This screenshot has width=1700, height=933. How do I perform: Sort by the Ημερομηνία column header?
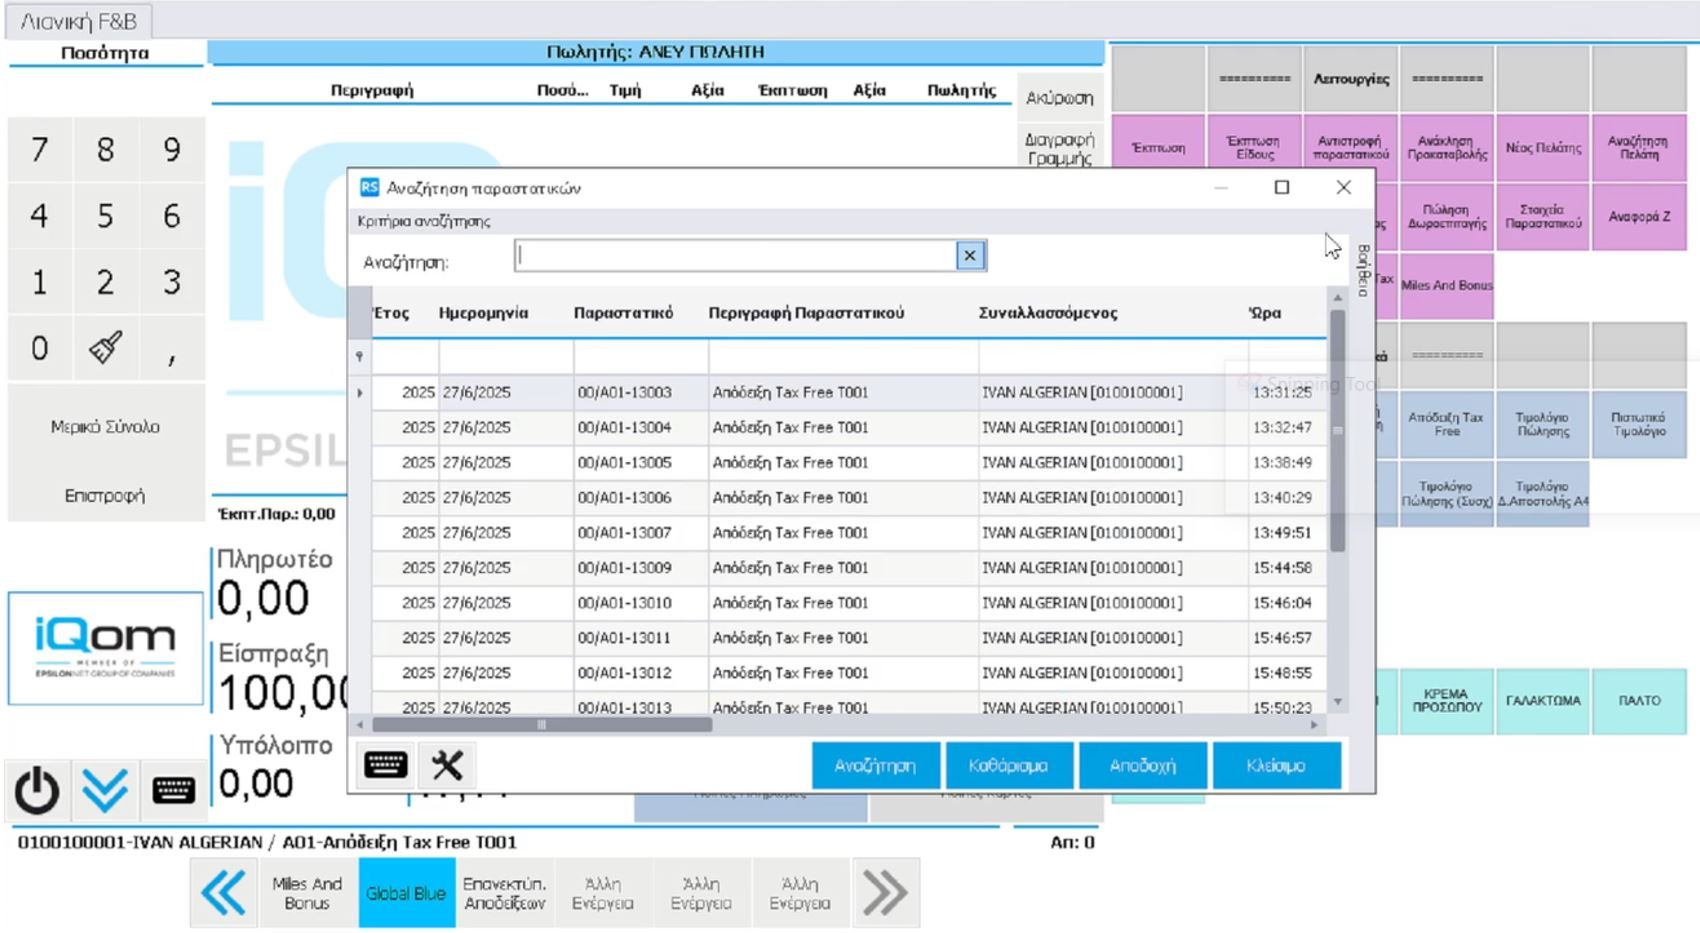point(483,313)
